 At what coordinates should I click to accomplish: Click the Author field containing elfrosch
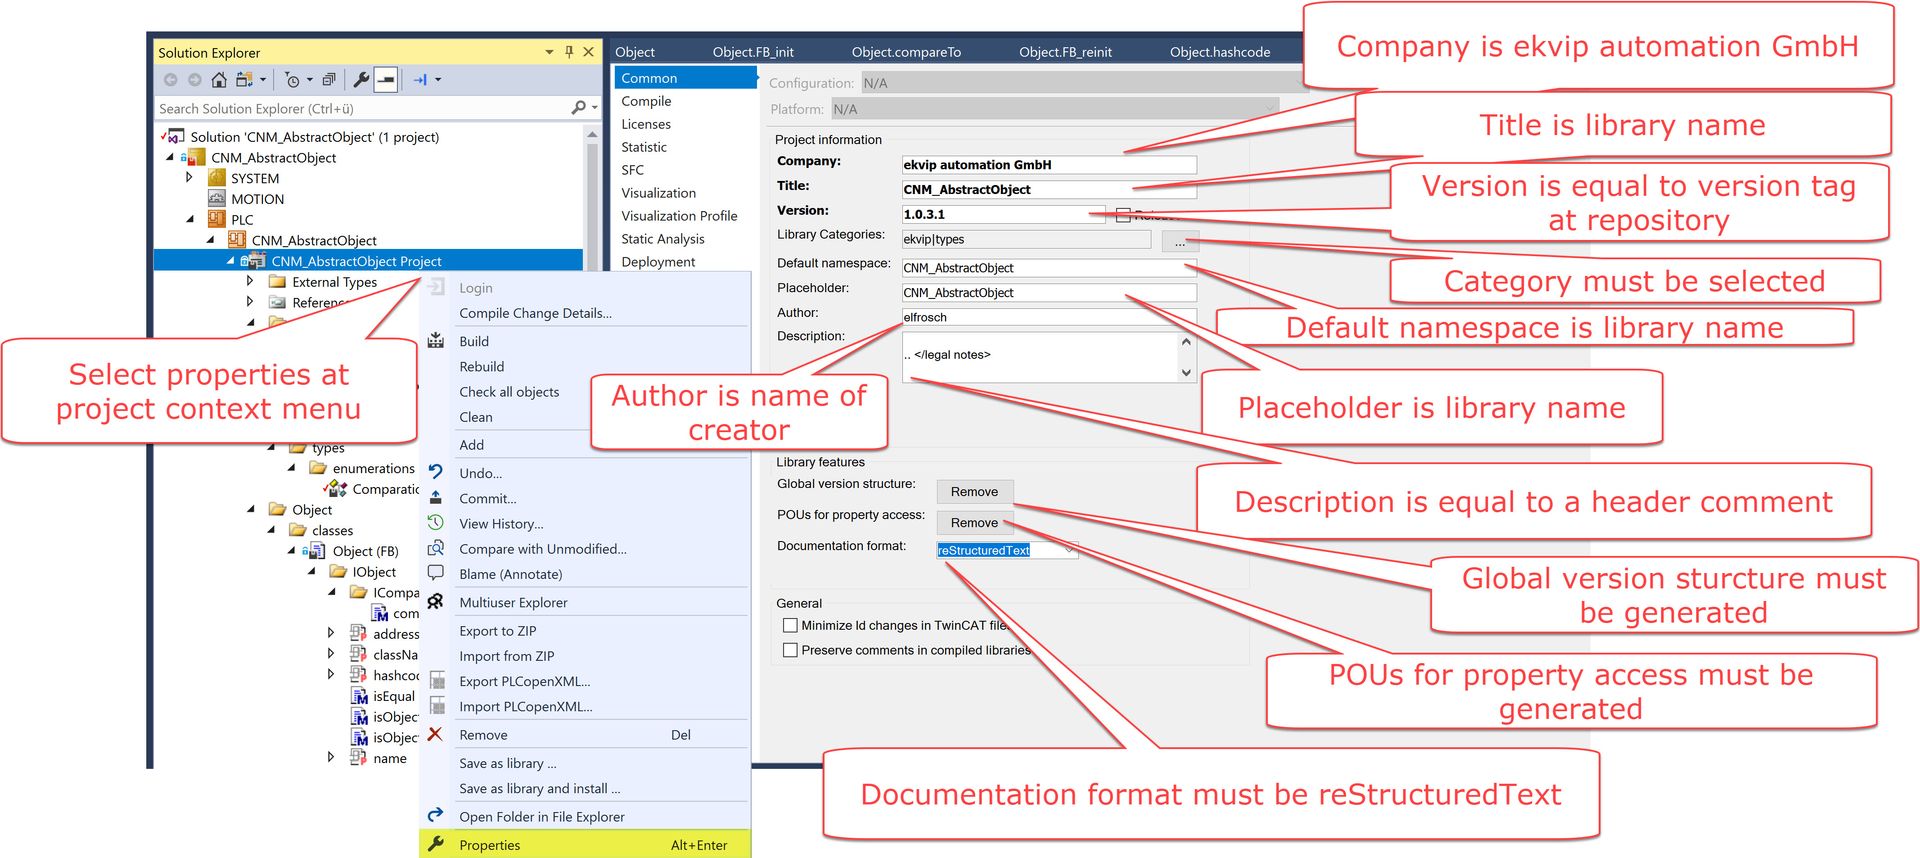point(1049,317)
